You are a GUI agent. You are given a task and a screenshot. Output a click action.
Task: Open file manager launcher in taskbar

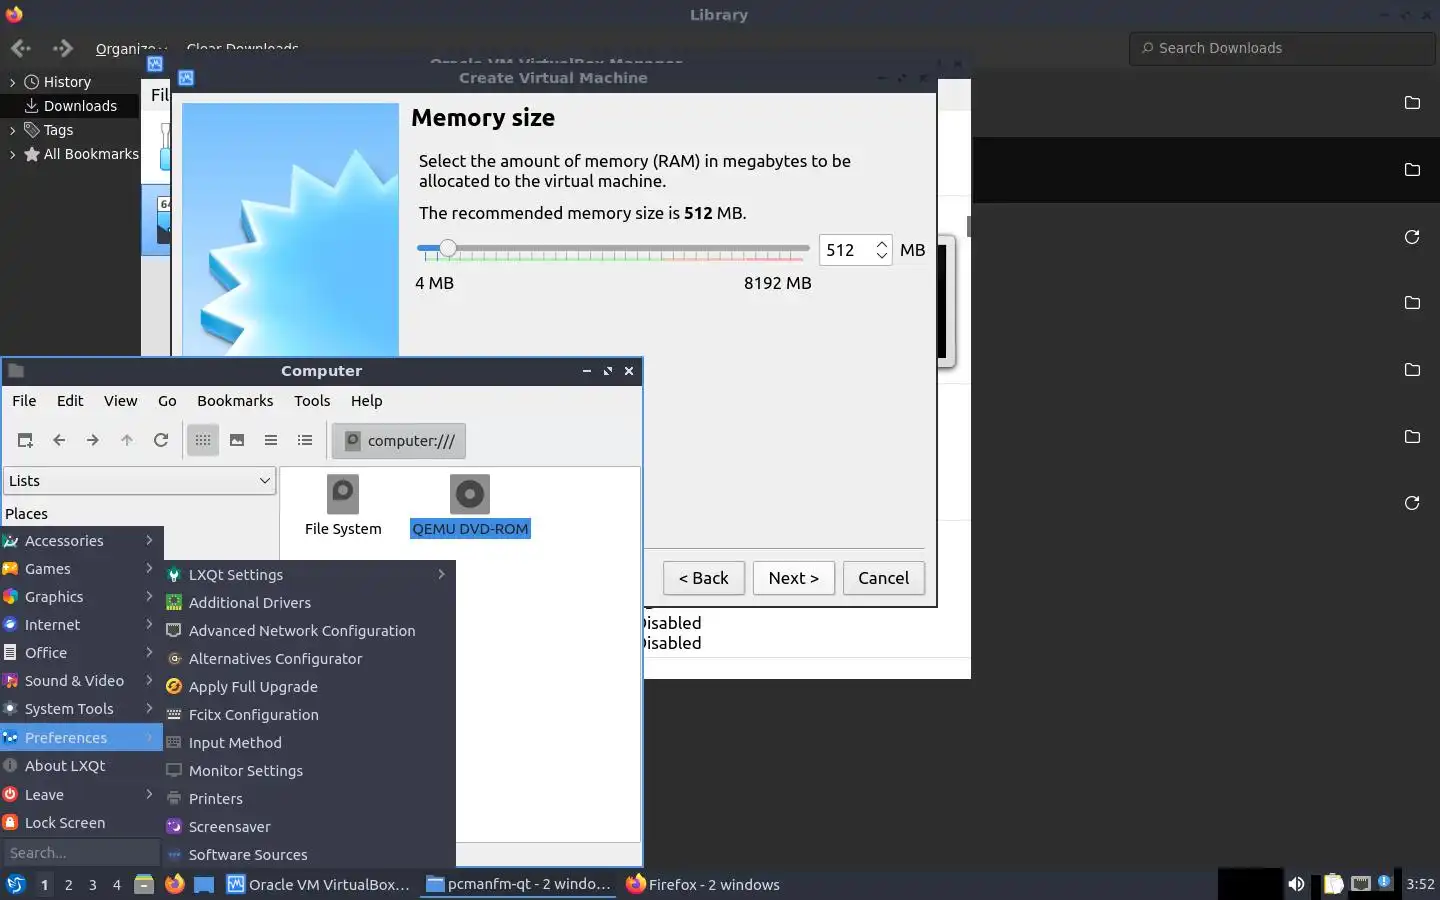click(x=144, y=884)
